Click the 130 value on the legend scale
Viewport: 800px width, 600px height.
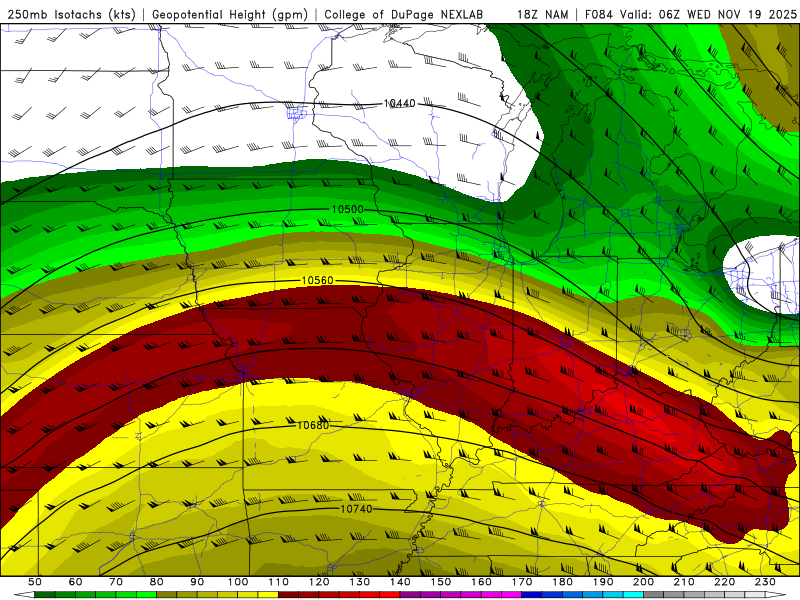tap(360, 582)
